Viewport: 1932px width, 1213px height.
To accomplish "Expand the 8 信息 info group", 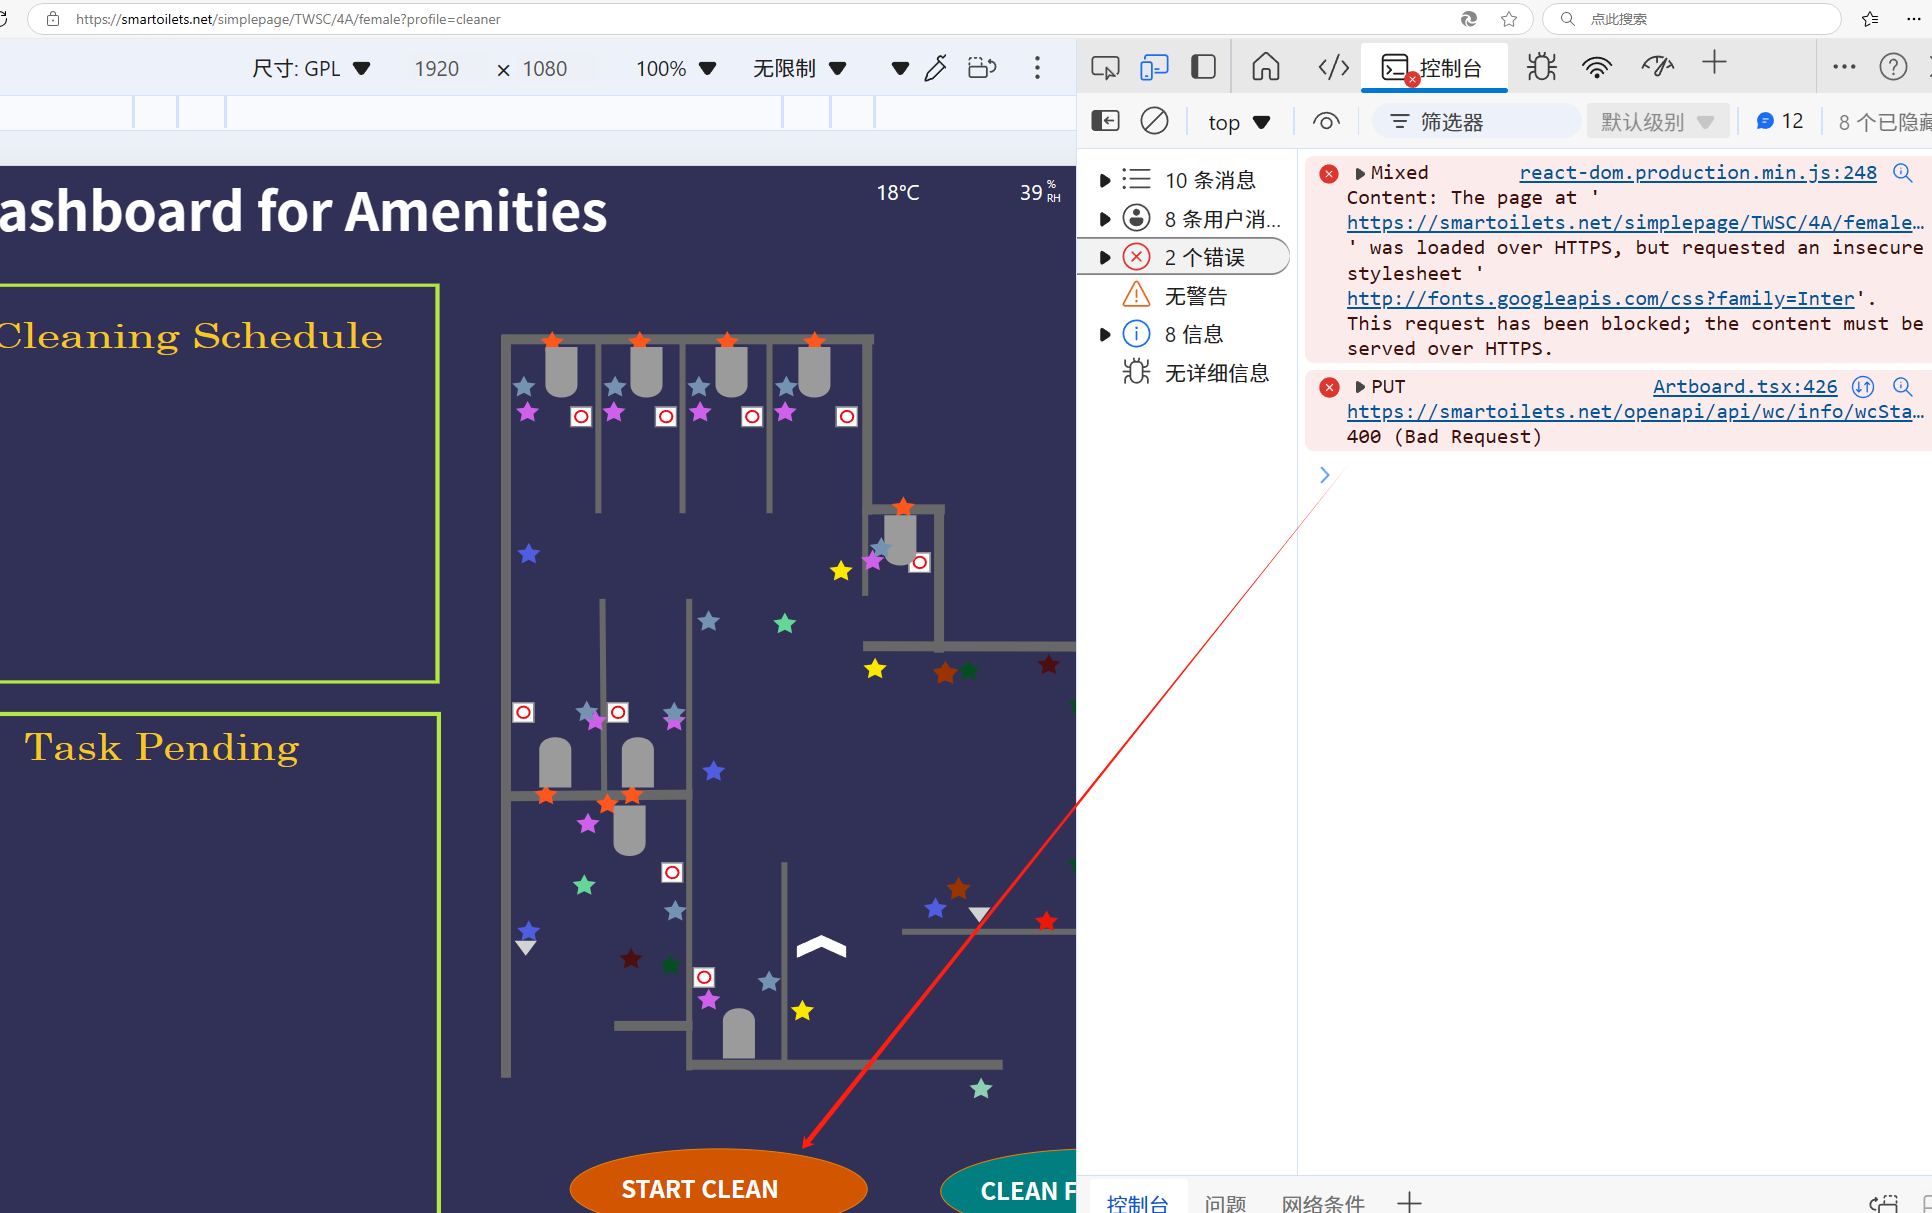I will (1104, 334).
